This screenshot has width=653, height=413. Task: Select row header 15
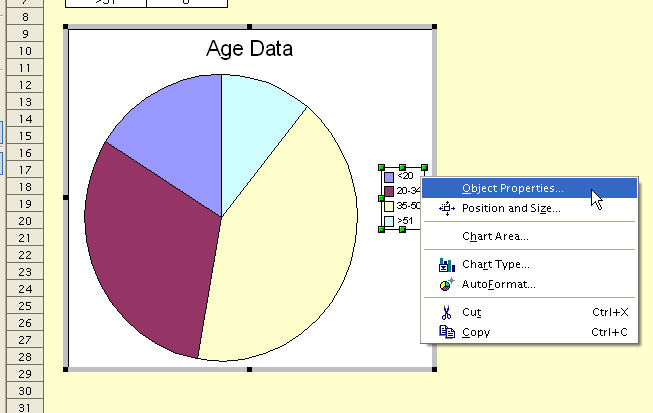pos(25,136)
